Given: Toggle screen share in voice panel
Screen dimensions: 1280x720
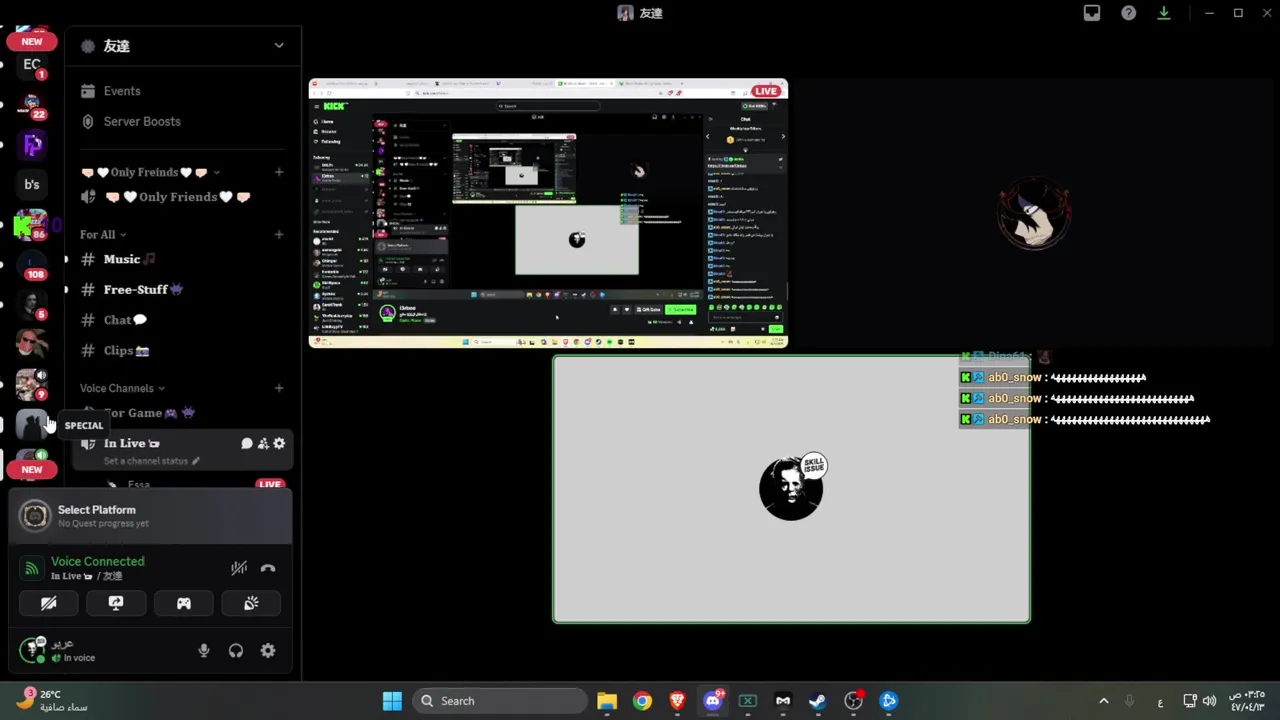Looking at the screenshot, I should coord(116,603).
